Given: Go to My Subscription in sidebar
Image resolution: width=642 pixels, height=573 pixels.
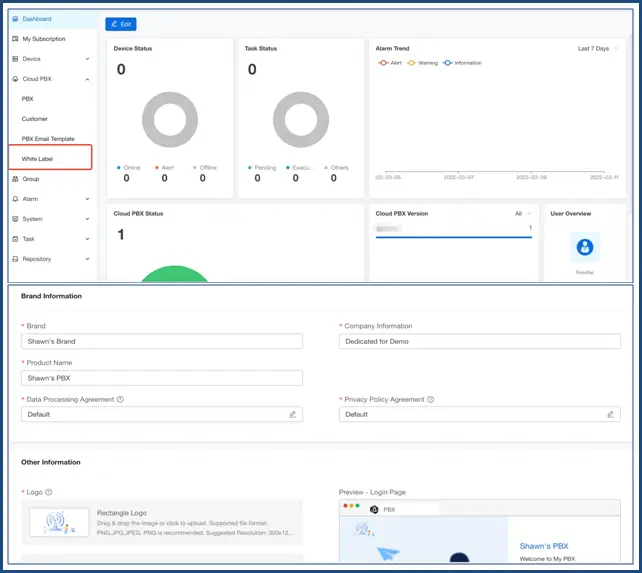Looking at the screenshot, I should (43, 39).
